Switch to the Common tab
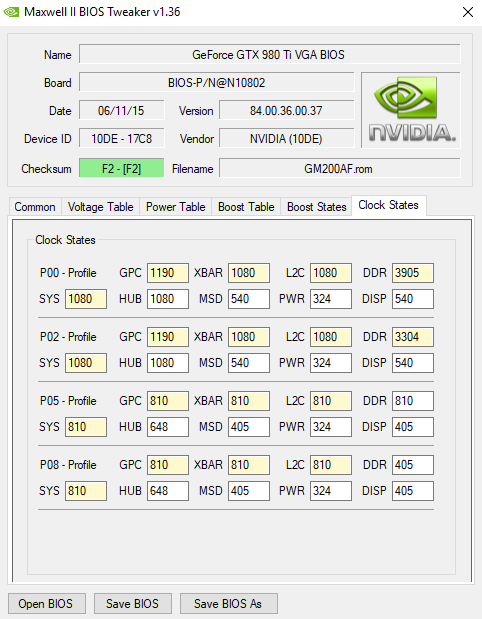 coord(35,207)
